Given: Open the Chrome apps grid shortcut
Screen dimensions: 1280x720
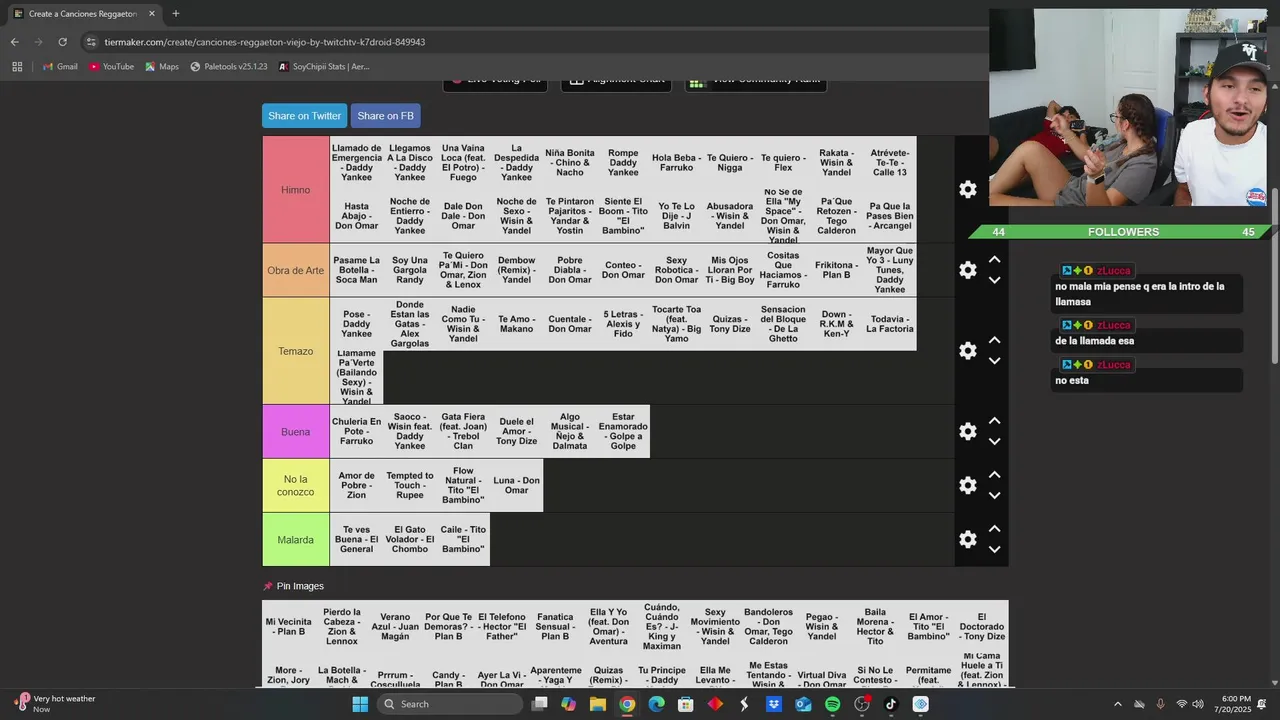Looking at the screenshot, I should tap(17, 67).
